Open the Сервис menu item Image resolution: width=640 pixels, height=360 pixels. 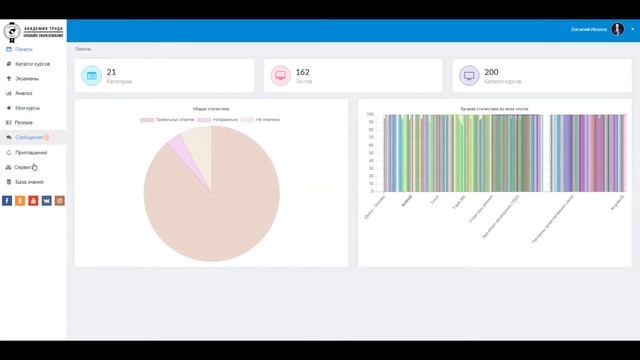(23, 167)
